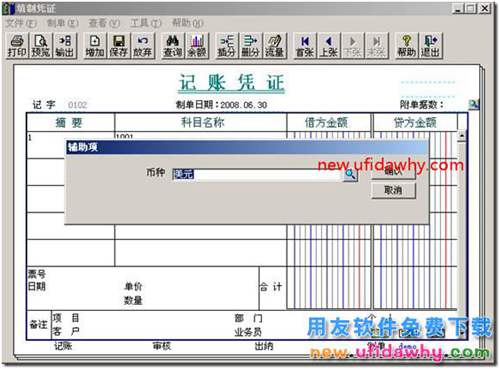The height and width of the screenshot is (369, 500).
Task: Click scroll up arrow of voucher grid
Action: (462, 136)
